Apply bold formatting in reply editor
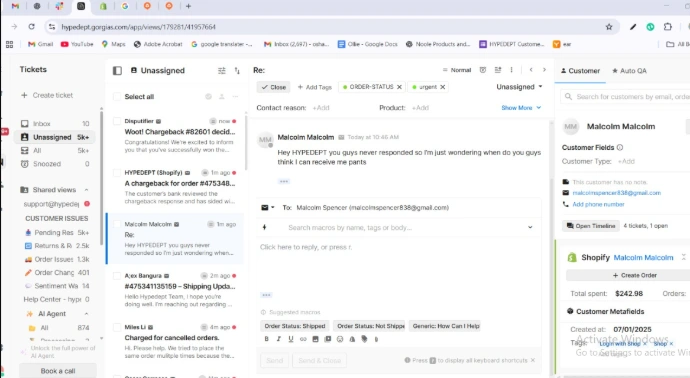Screen dimensions: 690x378 pos(266,339)
